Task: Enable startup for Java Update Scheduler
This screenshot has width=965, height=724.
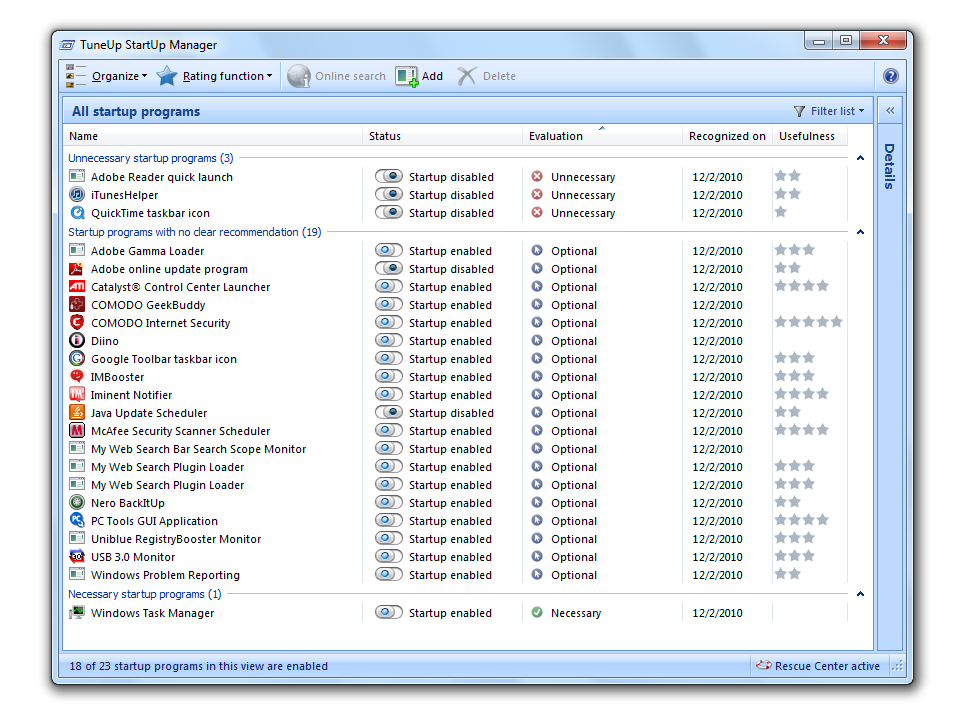Action: [389, 412]
